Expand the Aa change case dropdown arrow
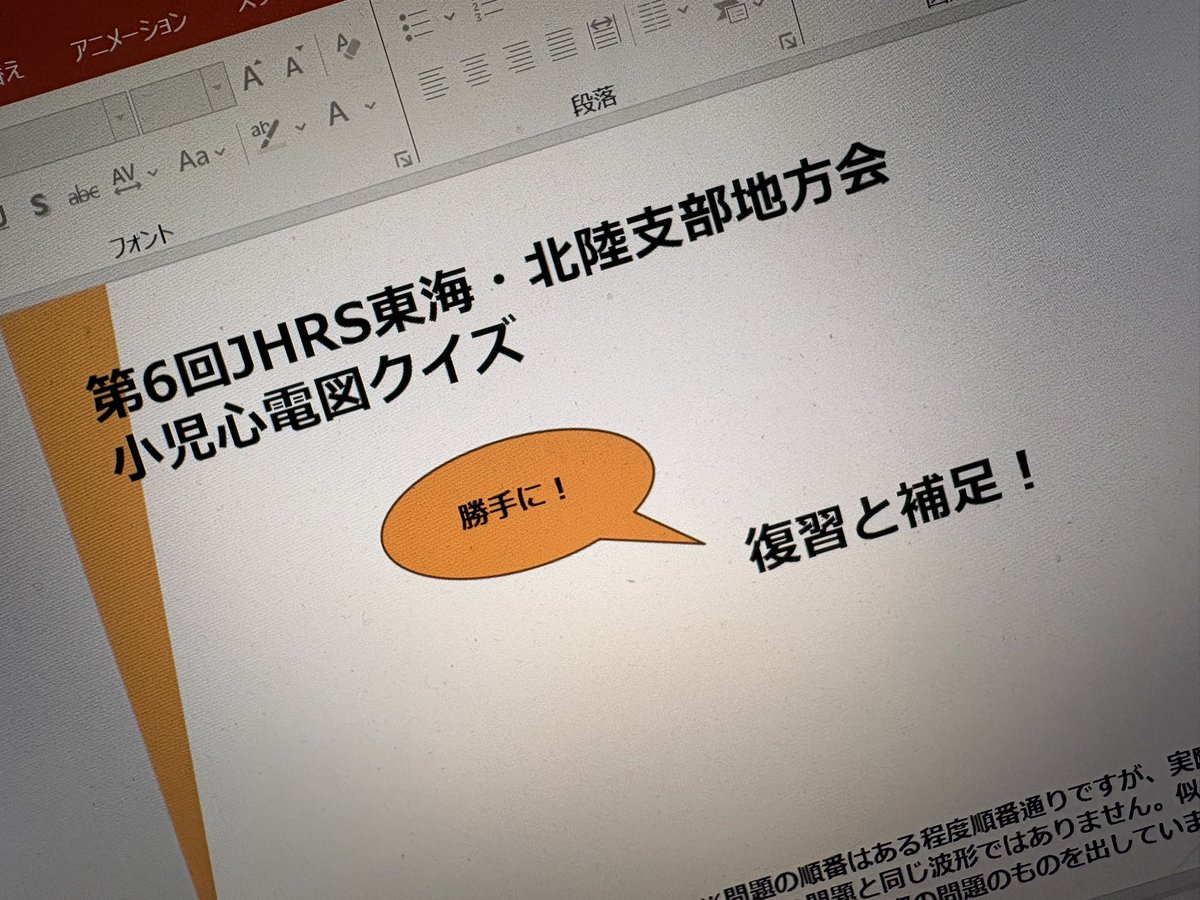The height and width of the screenshot is (900, 1200). [x=222, y=152]
